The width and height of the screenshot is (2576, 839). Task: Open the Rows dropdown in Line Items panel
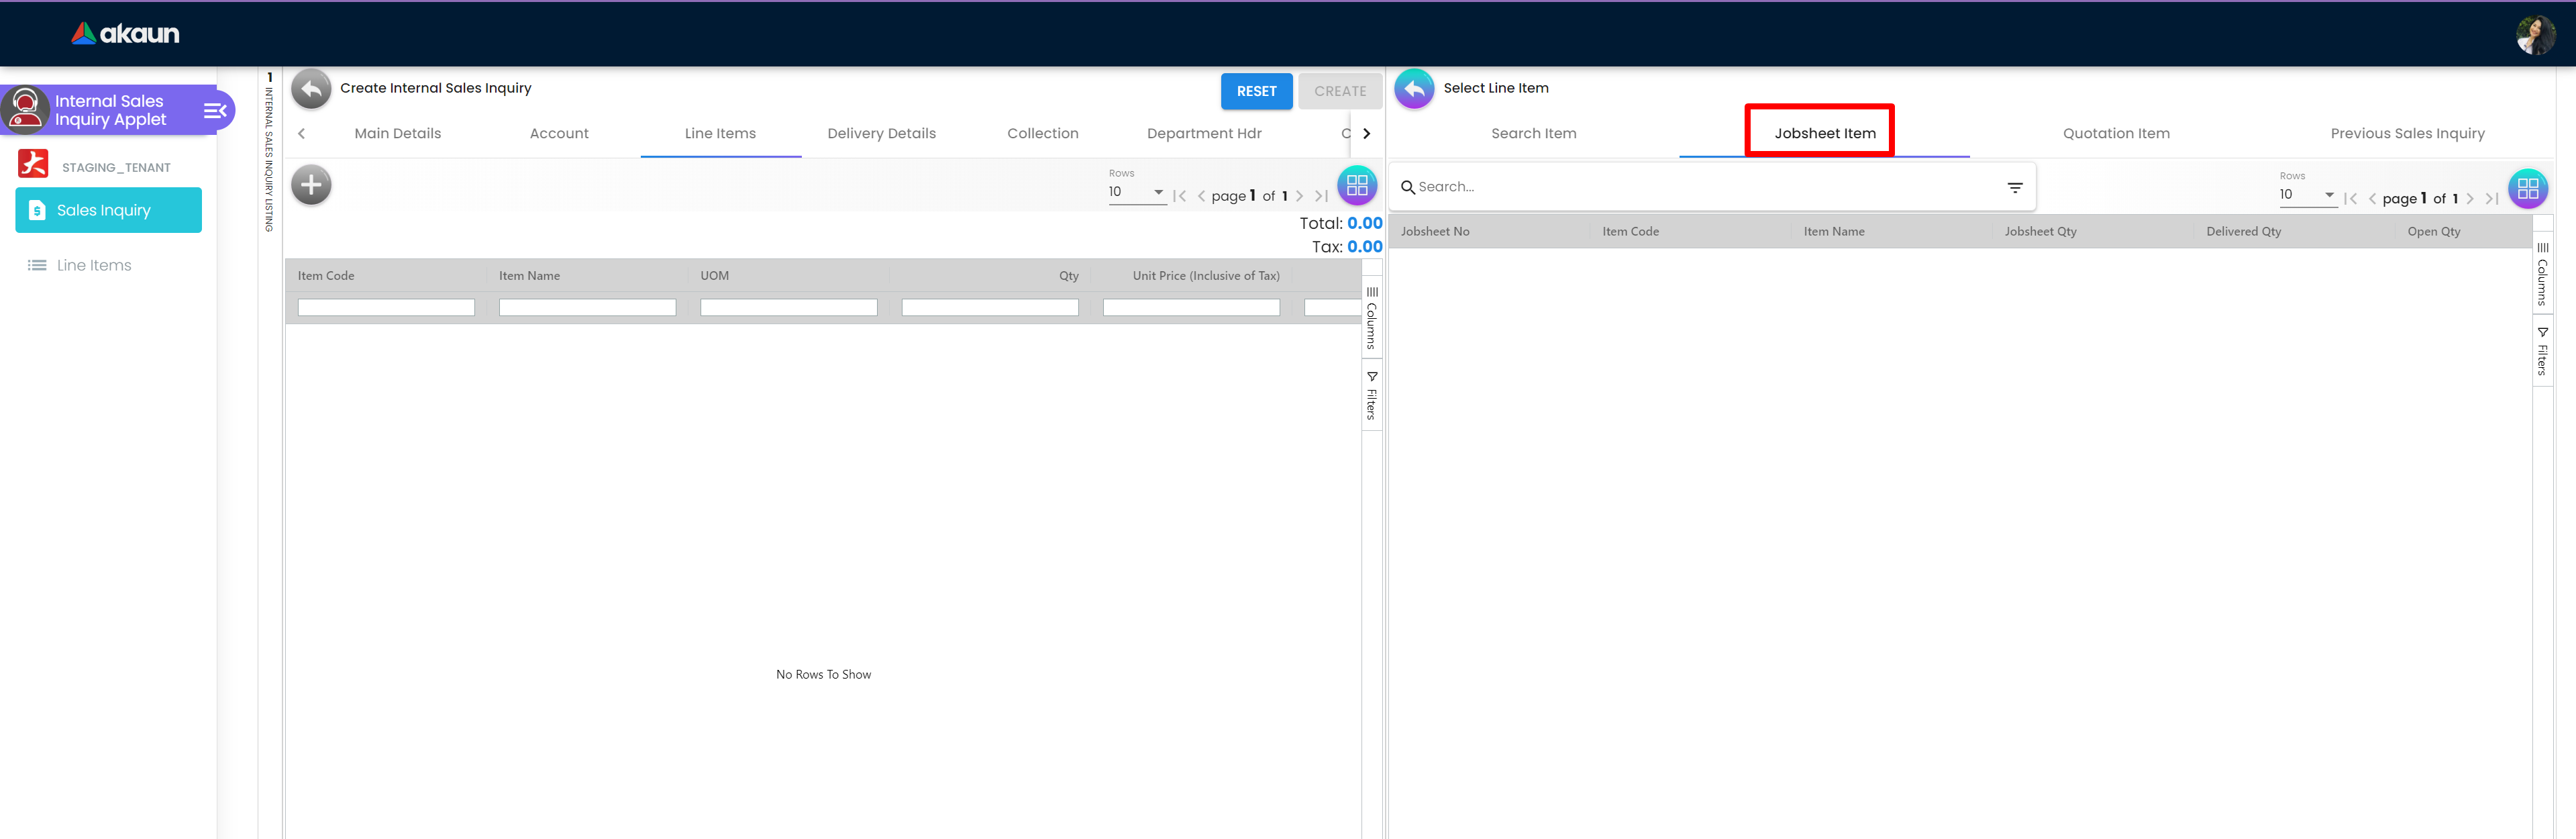click(1137, 192)
